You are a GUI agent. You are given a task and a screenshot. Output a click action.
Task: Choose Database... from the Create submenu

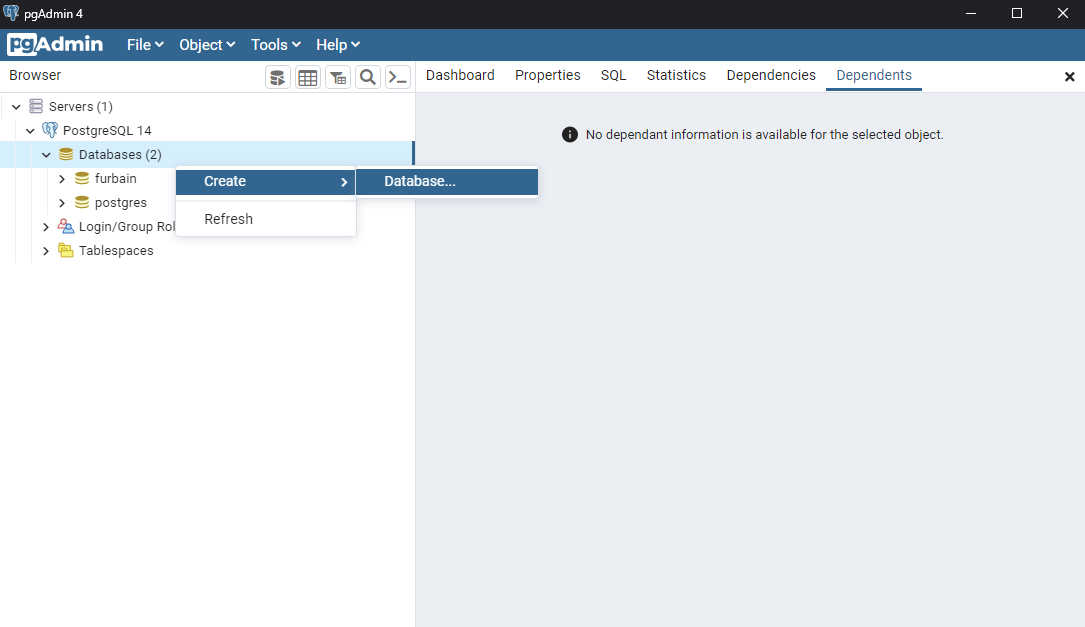[x=447, y=181]
